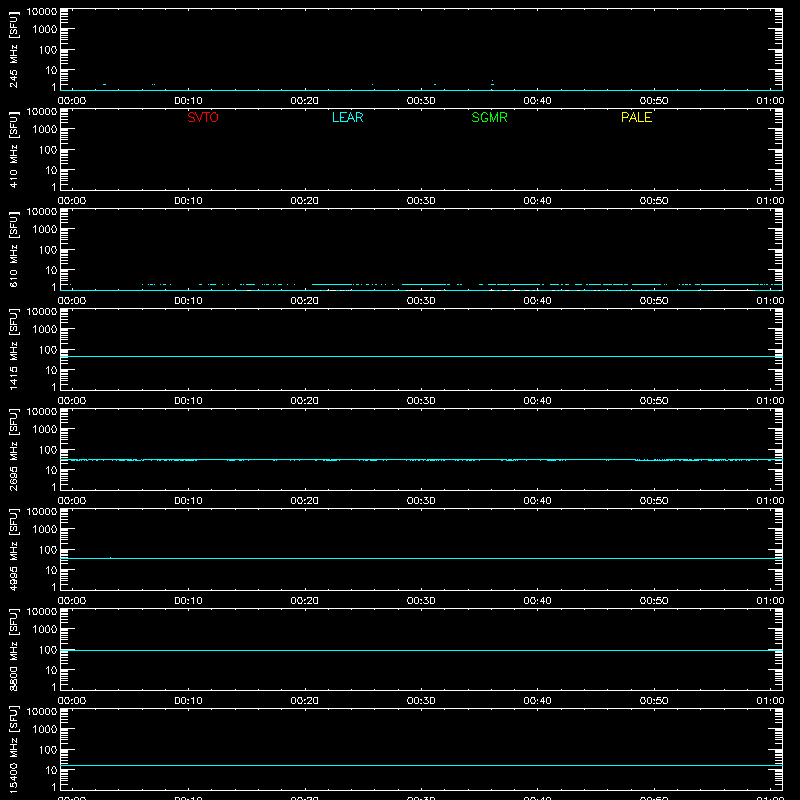This screenshot has height=800, width=800.
Task: Click 00:40 tick label under 610 MHz panel
Action: click(x=537, y=301)
